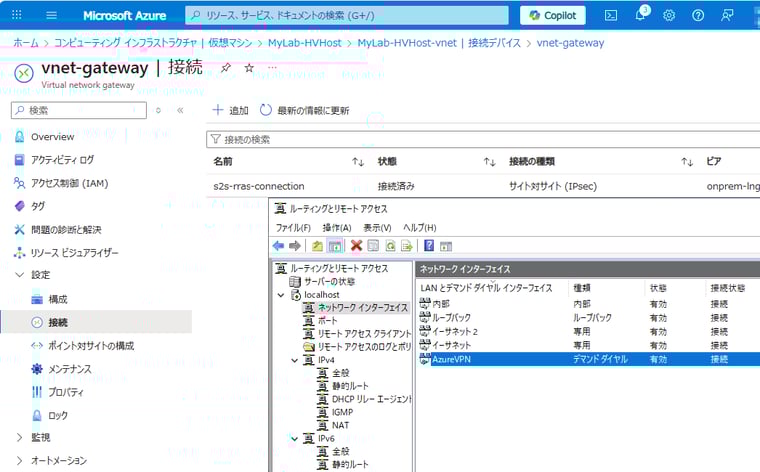Image resolution: width=760 pixels, height=472 pixels.
Task: Collapse the sidebar with double chevron
Action: pyautogui.click(x=180, y=110)
